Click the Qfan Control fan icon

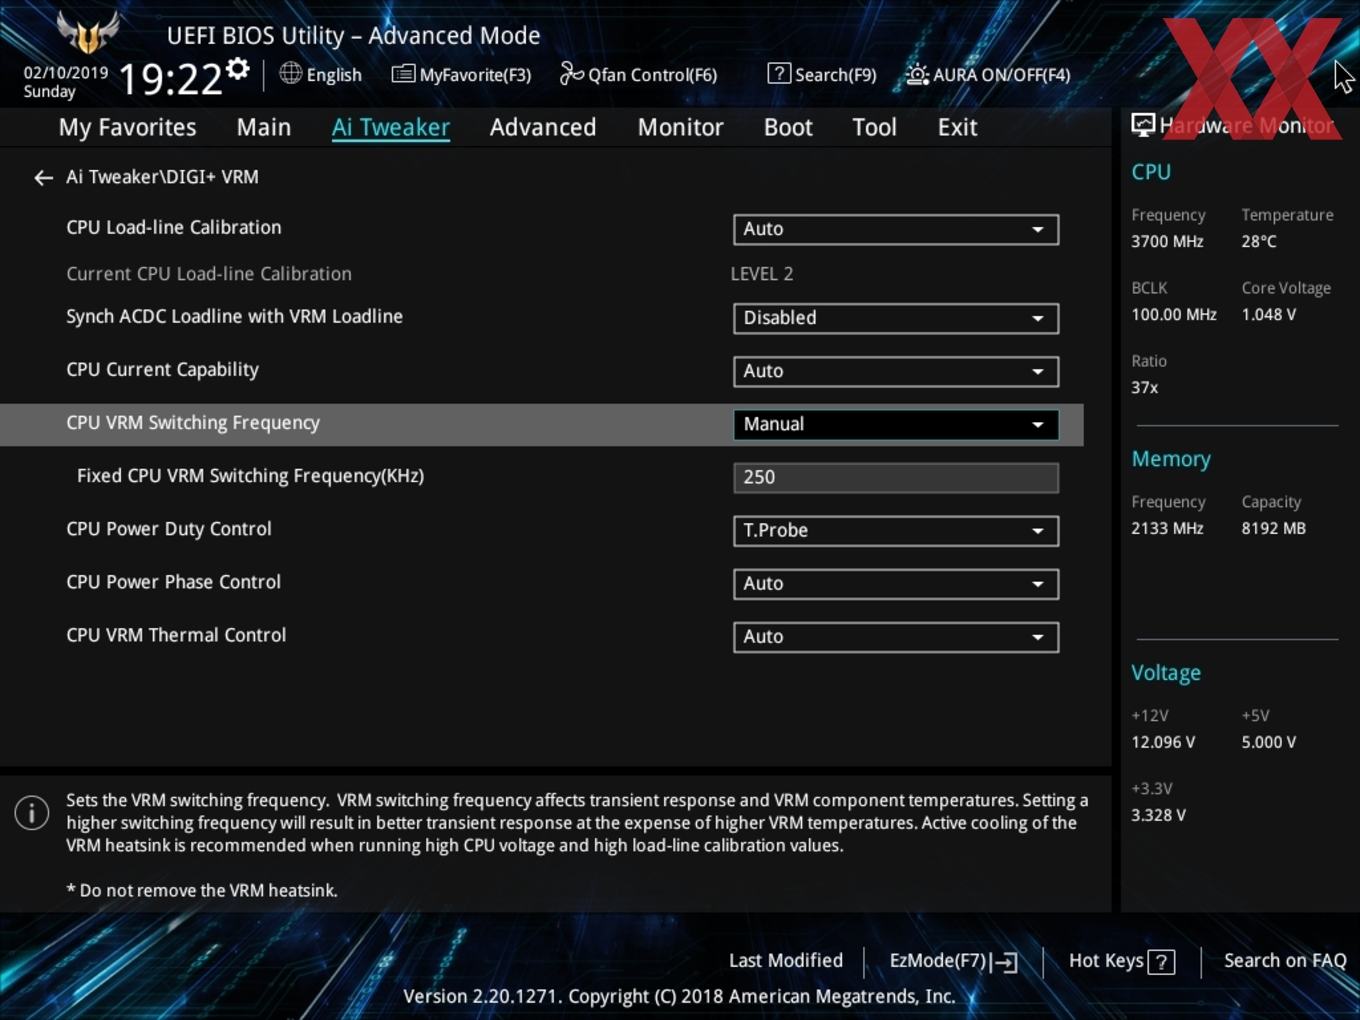571,73
